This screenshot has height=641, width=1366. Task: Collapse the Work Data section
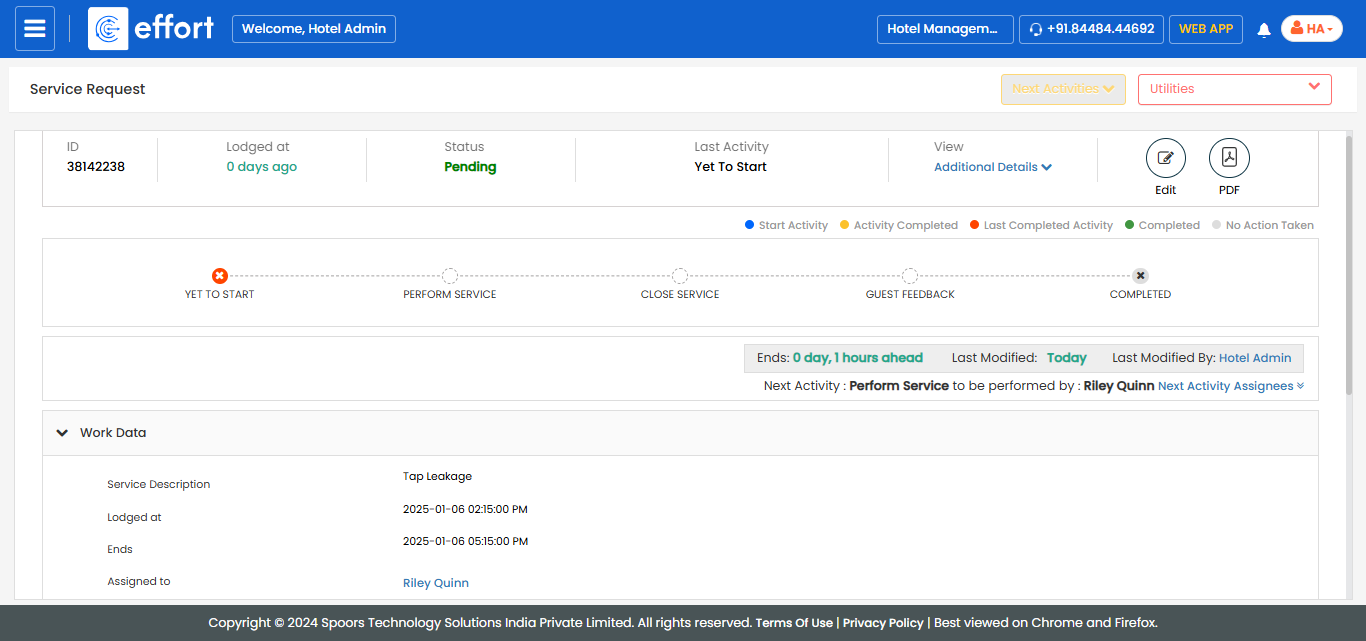(x=62, y=433)
